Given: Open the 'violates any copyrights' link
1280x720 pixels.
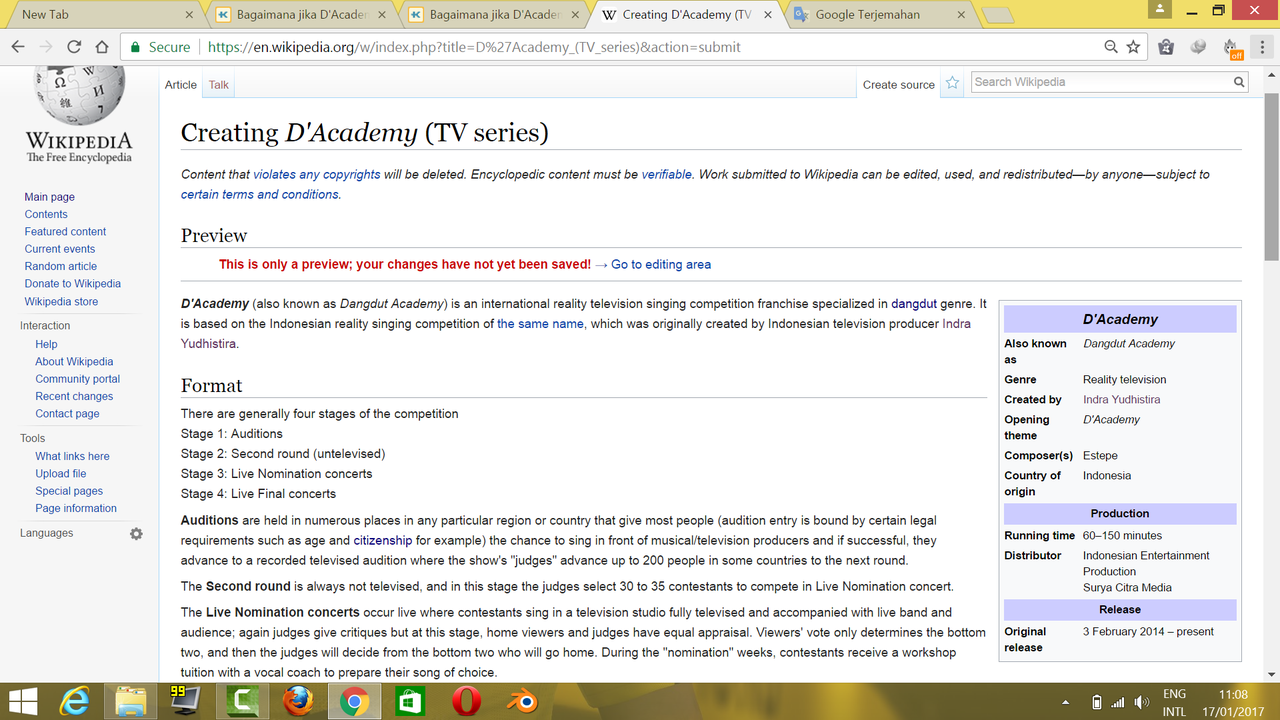Looking at the screenshot, I should 317,174.
